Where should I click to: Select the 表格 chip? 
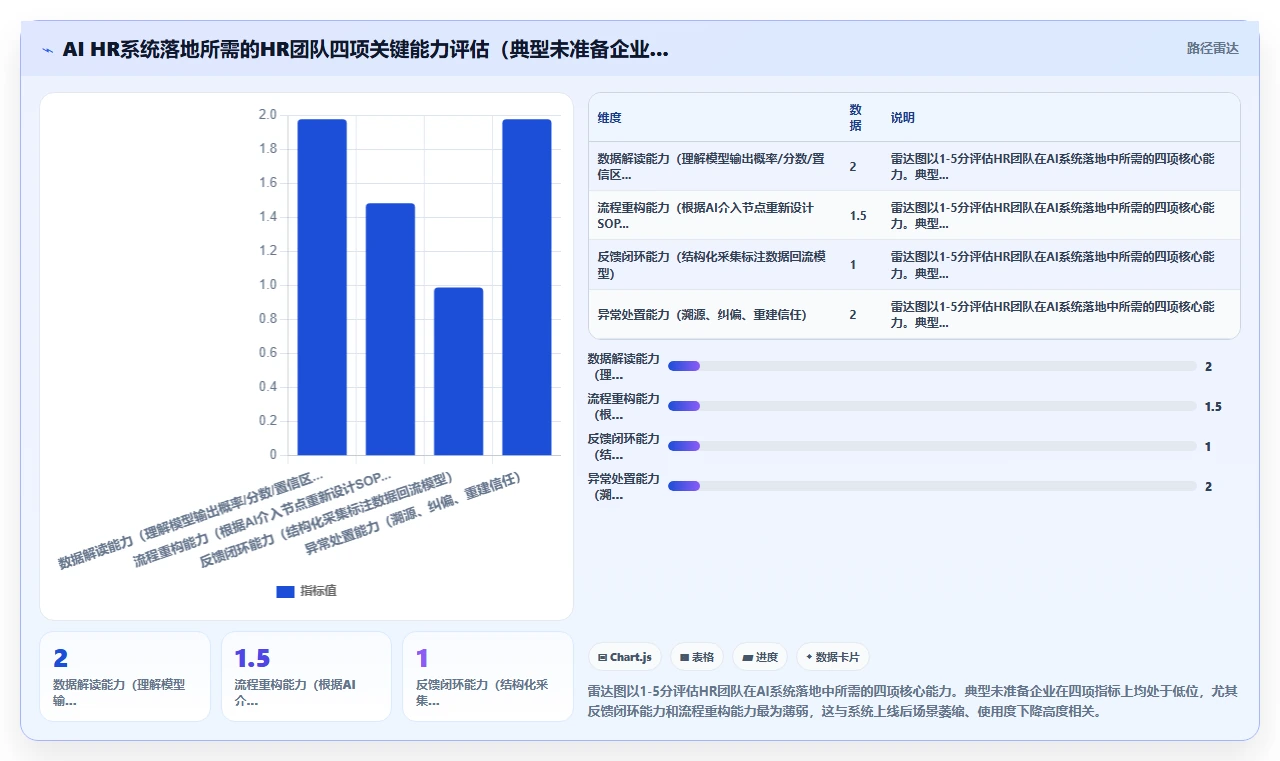(697, 657)
